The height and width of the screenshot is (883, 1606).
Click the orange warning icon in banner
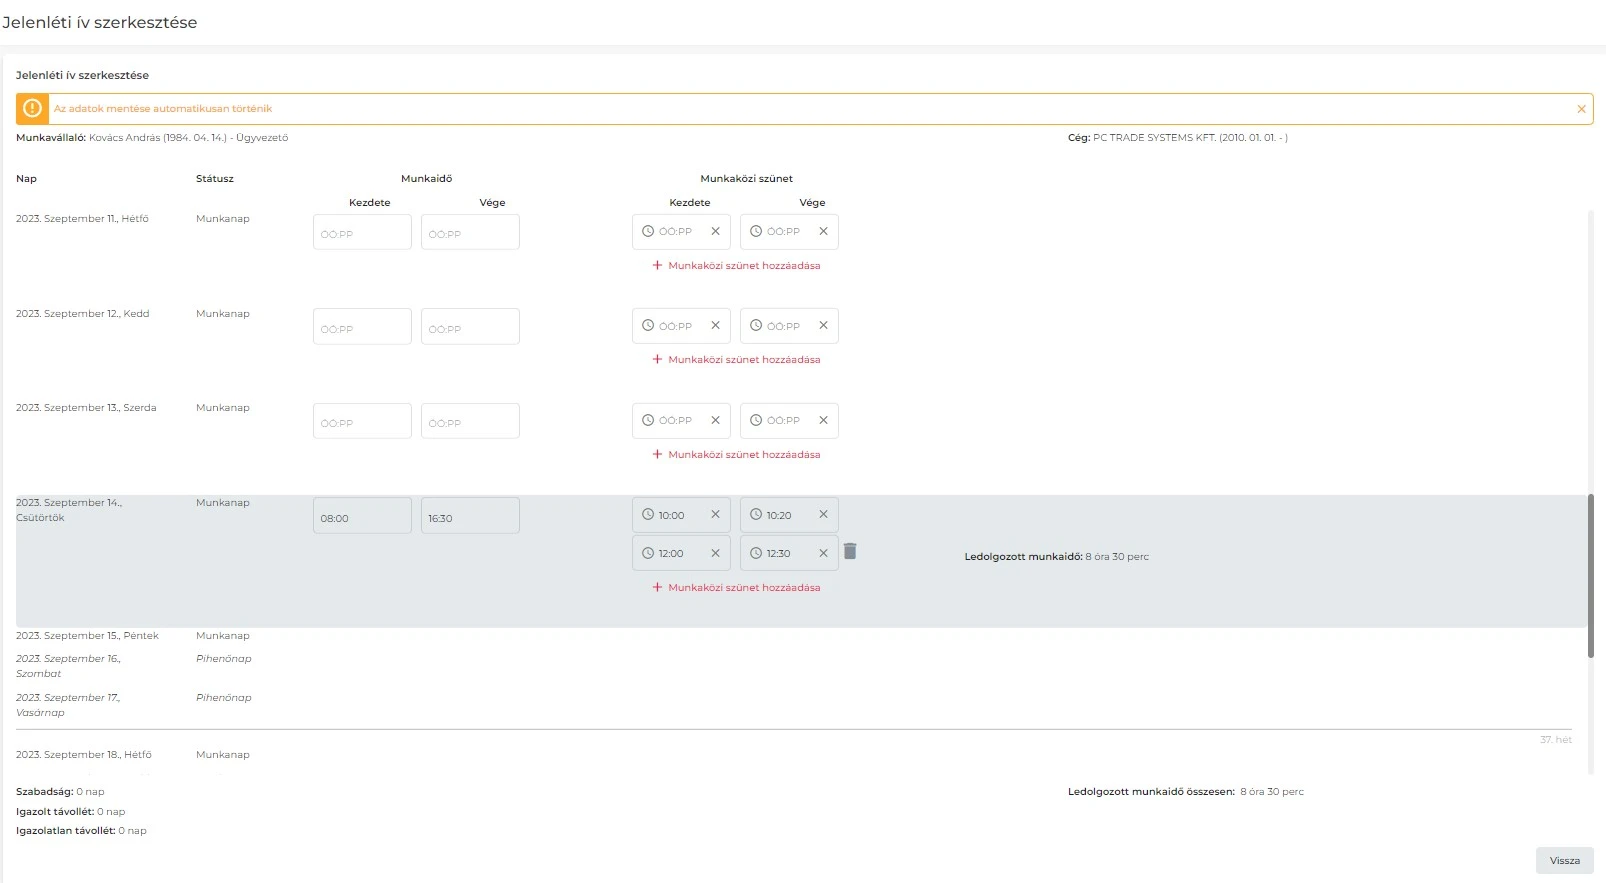click(x=32, y=109)
